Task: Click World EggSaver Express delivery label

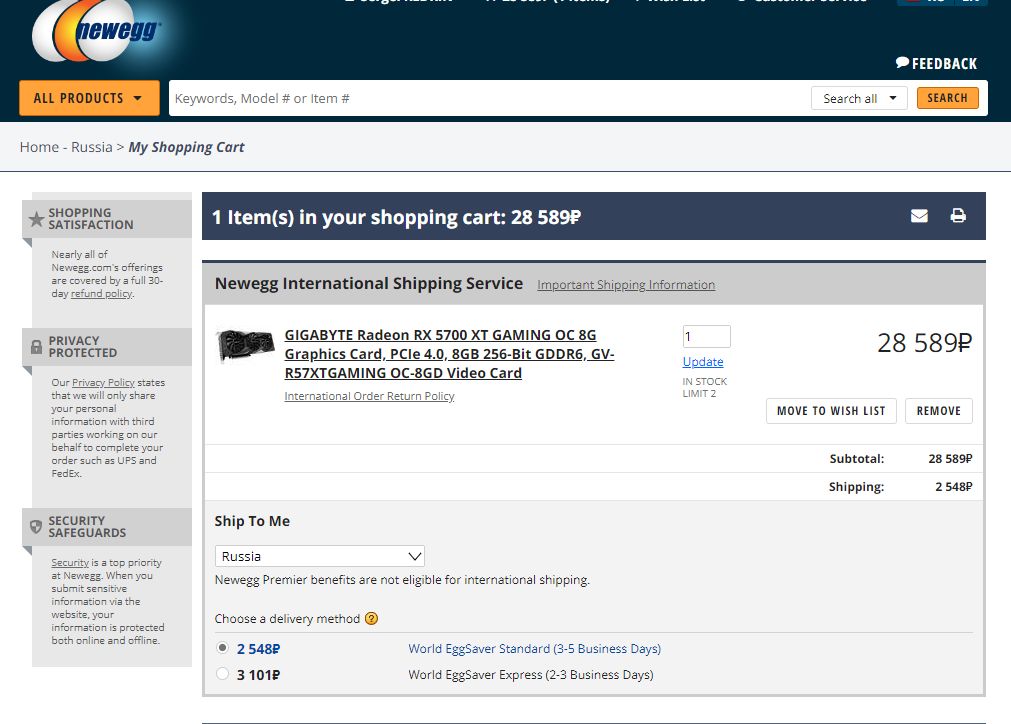Action: coord(531,674)
